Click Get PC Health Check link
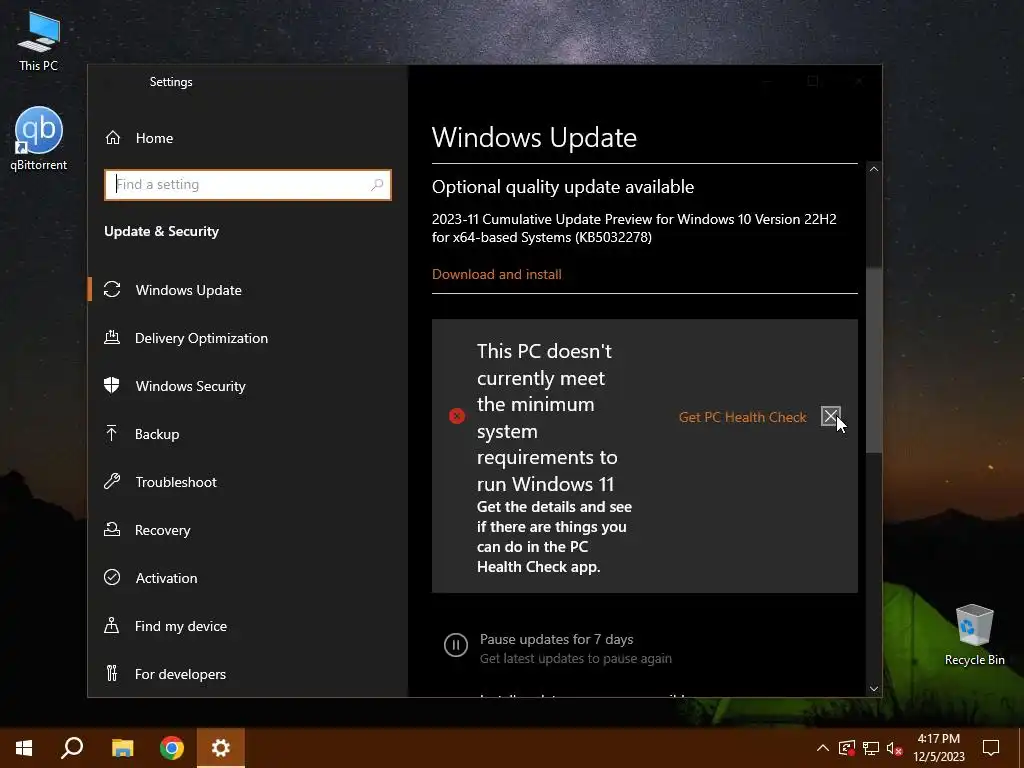This screenshot has height=768, width=1024. click(x=743, y=417)
